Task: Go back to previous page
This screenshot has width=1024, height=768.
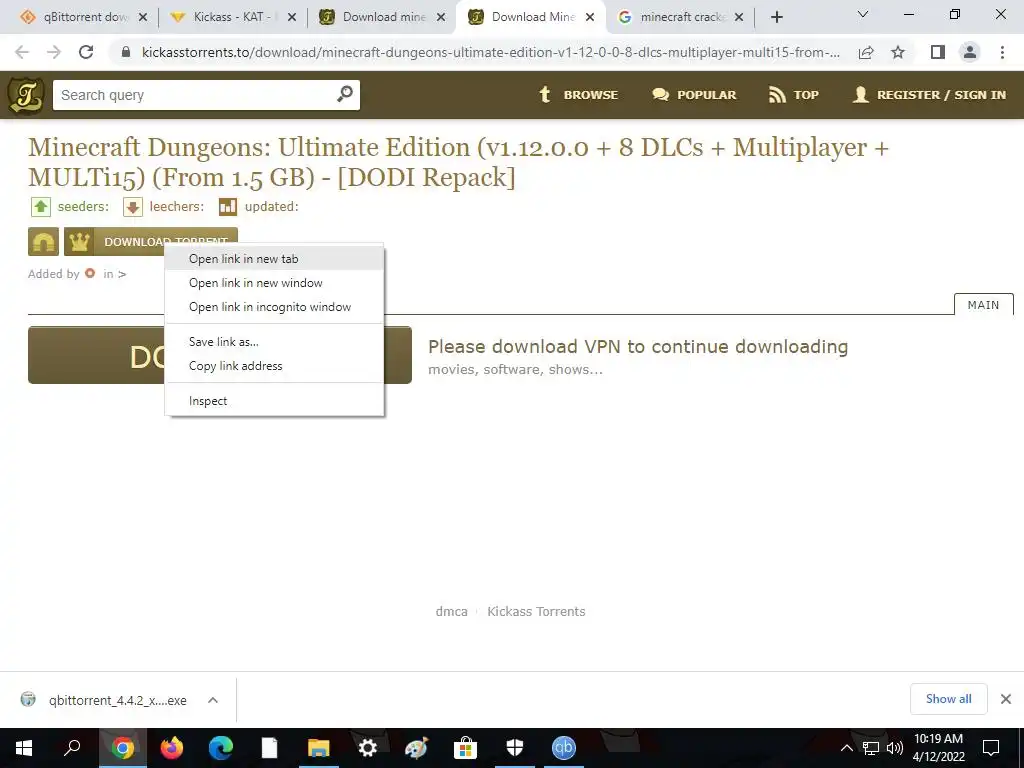Action: click(x=22, y=52)
